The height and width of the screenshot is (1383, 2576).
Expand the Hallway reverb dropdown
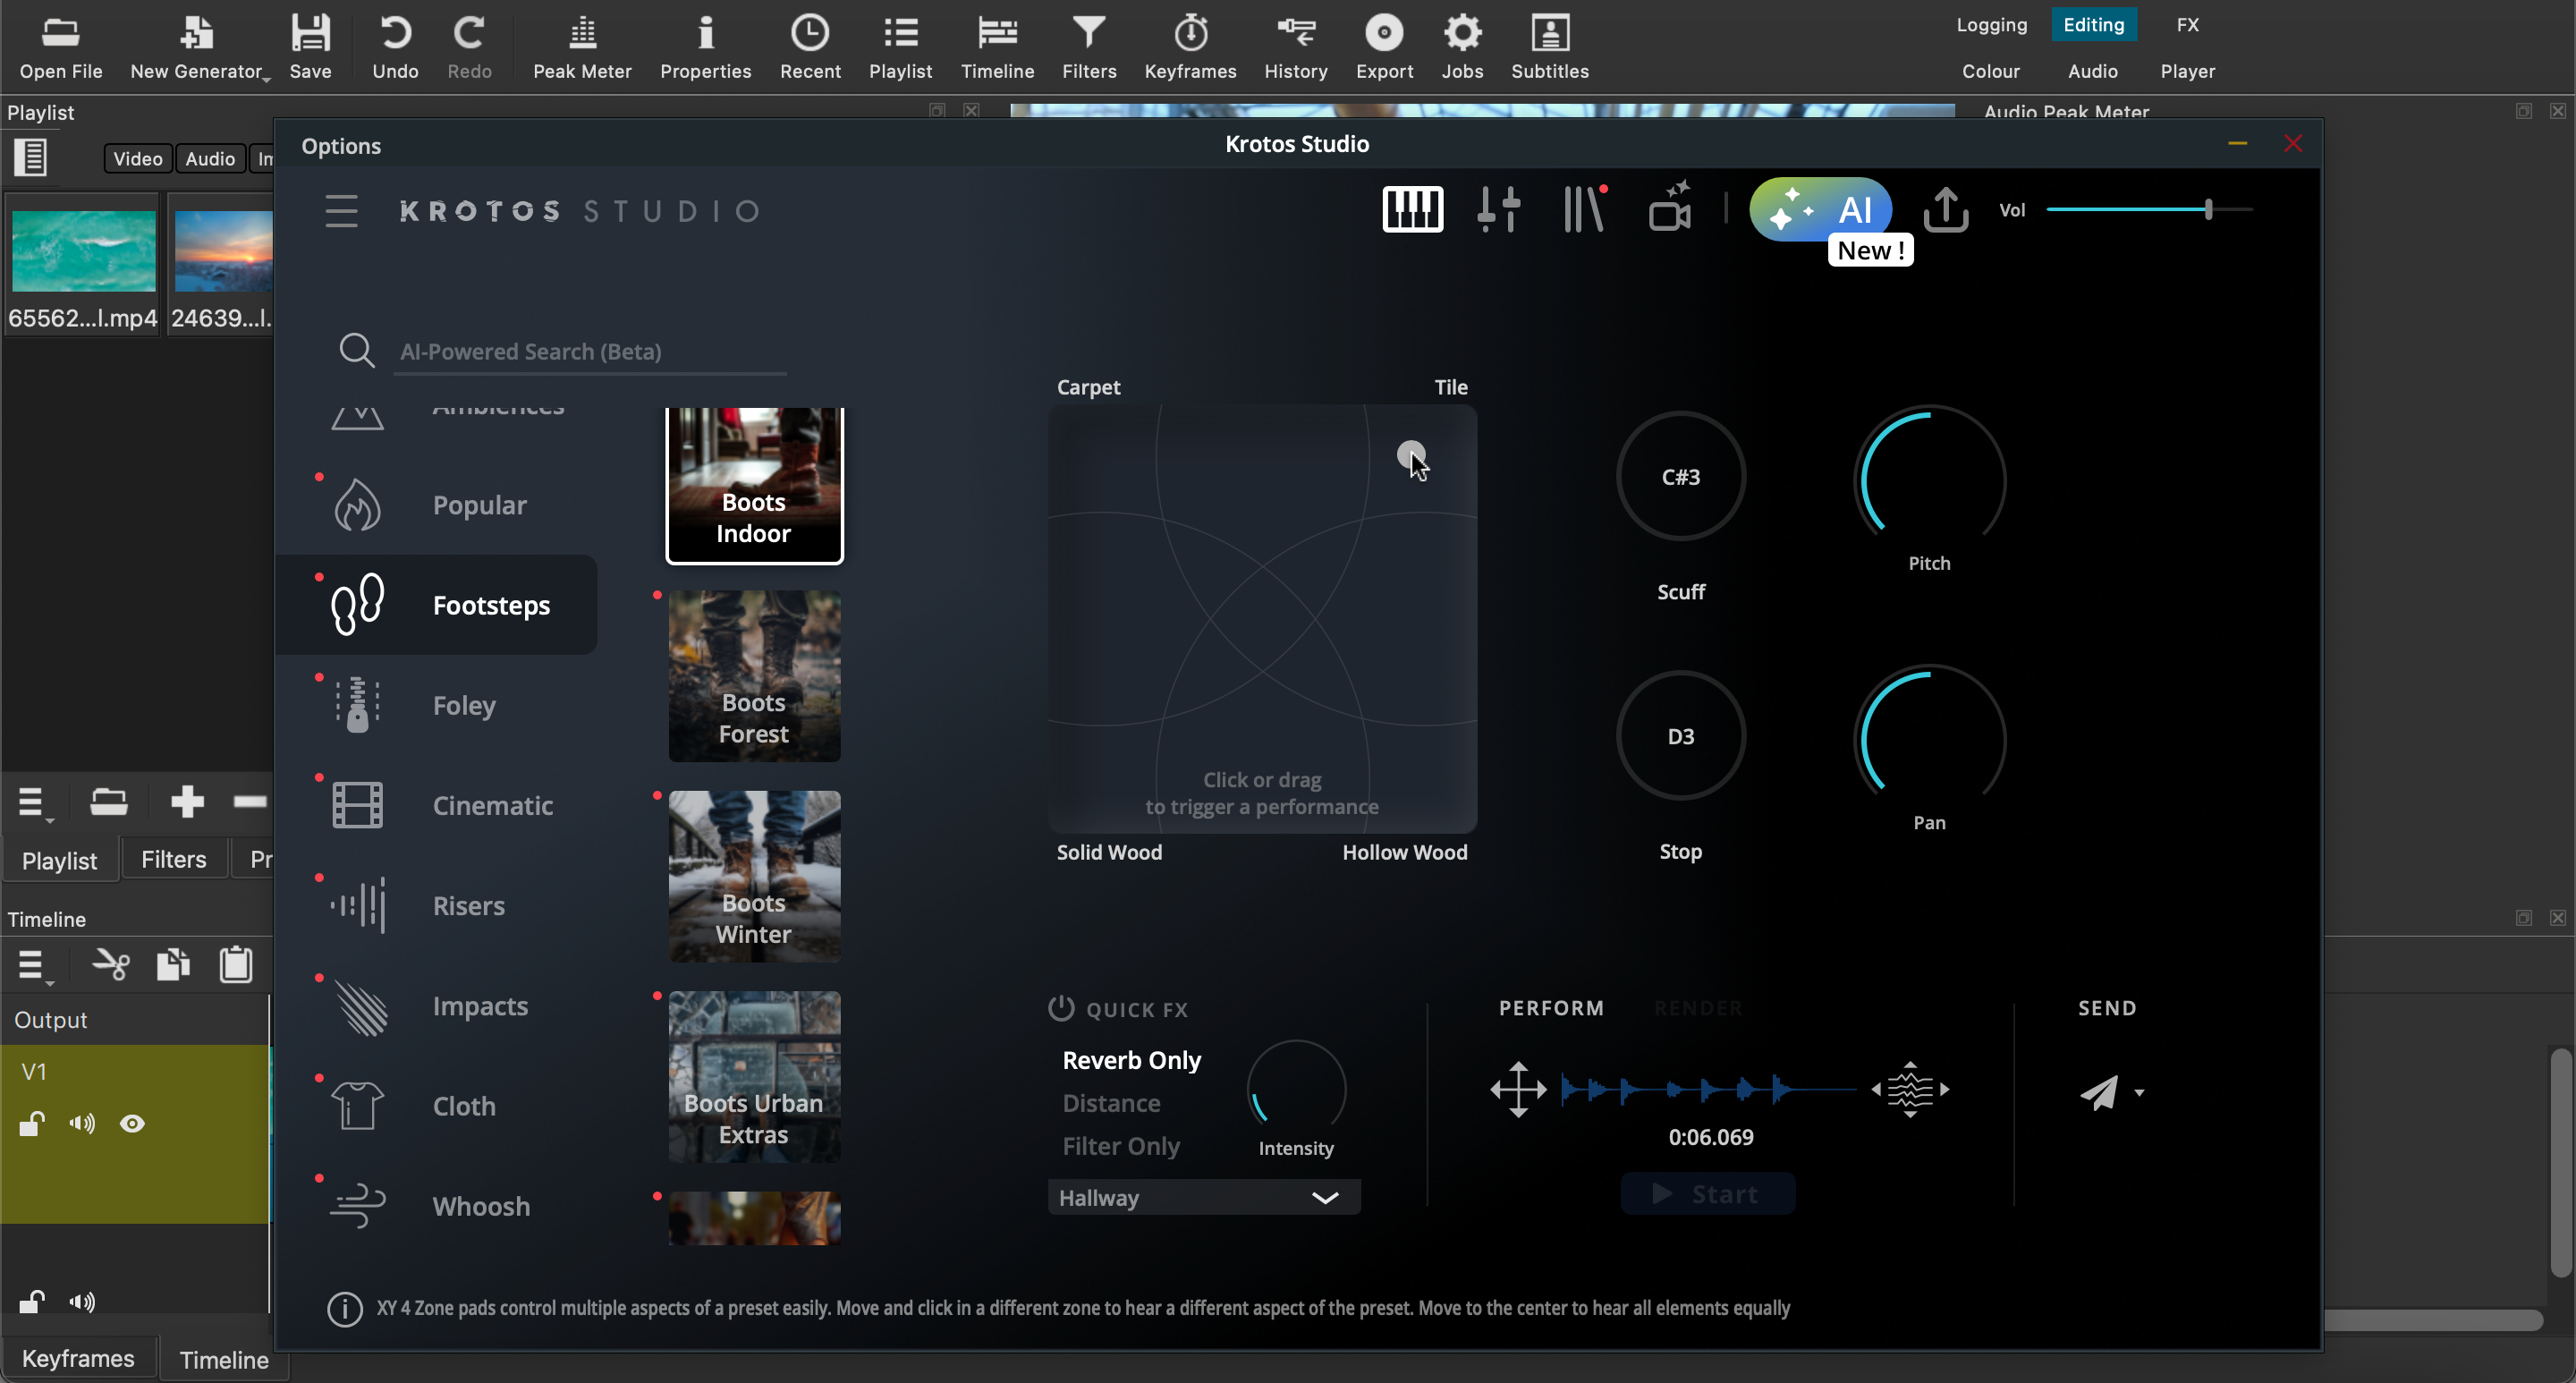[x=1324, y=1197]
